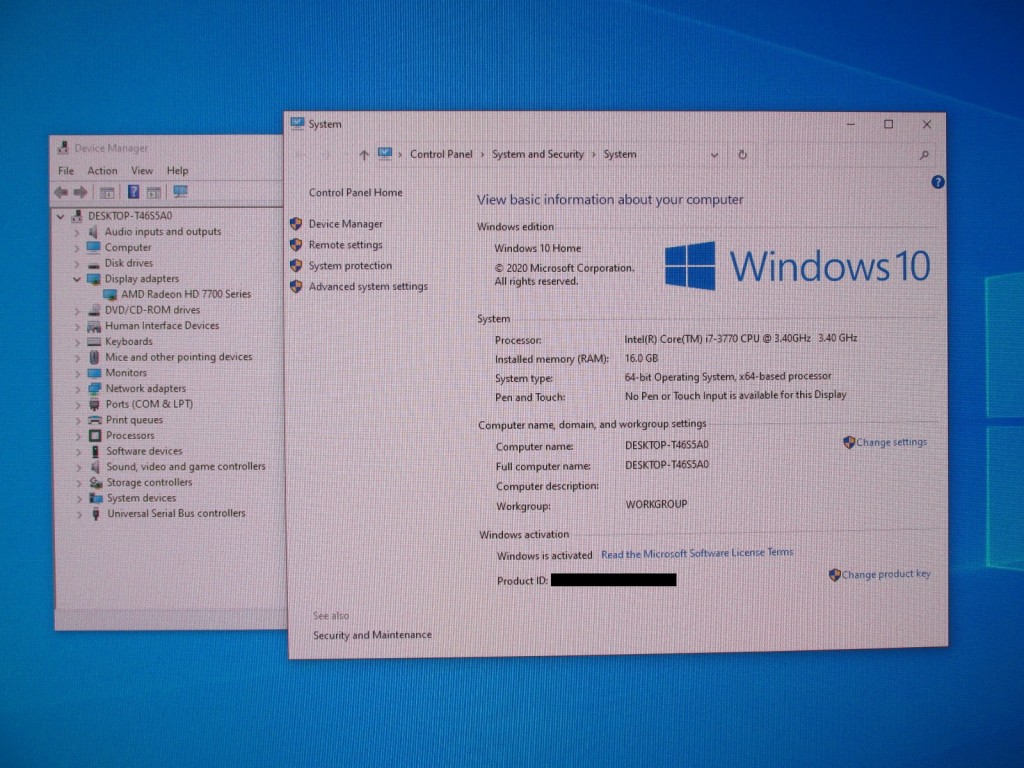
Task: Read the Microsoft Software License Terms
Action: (x=697, y=553)
